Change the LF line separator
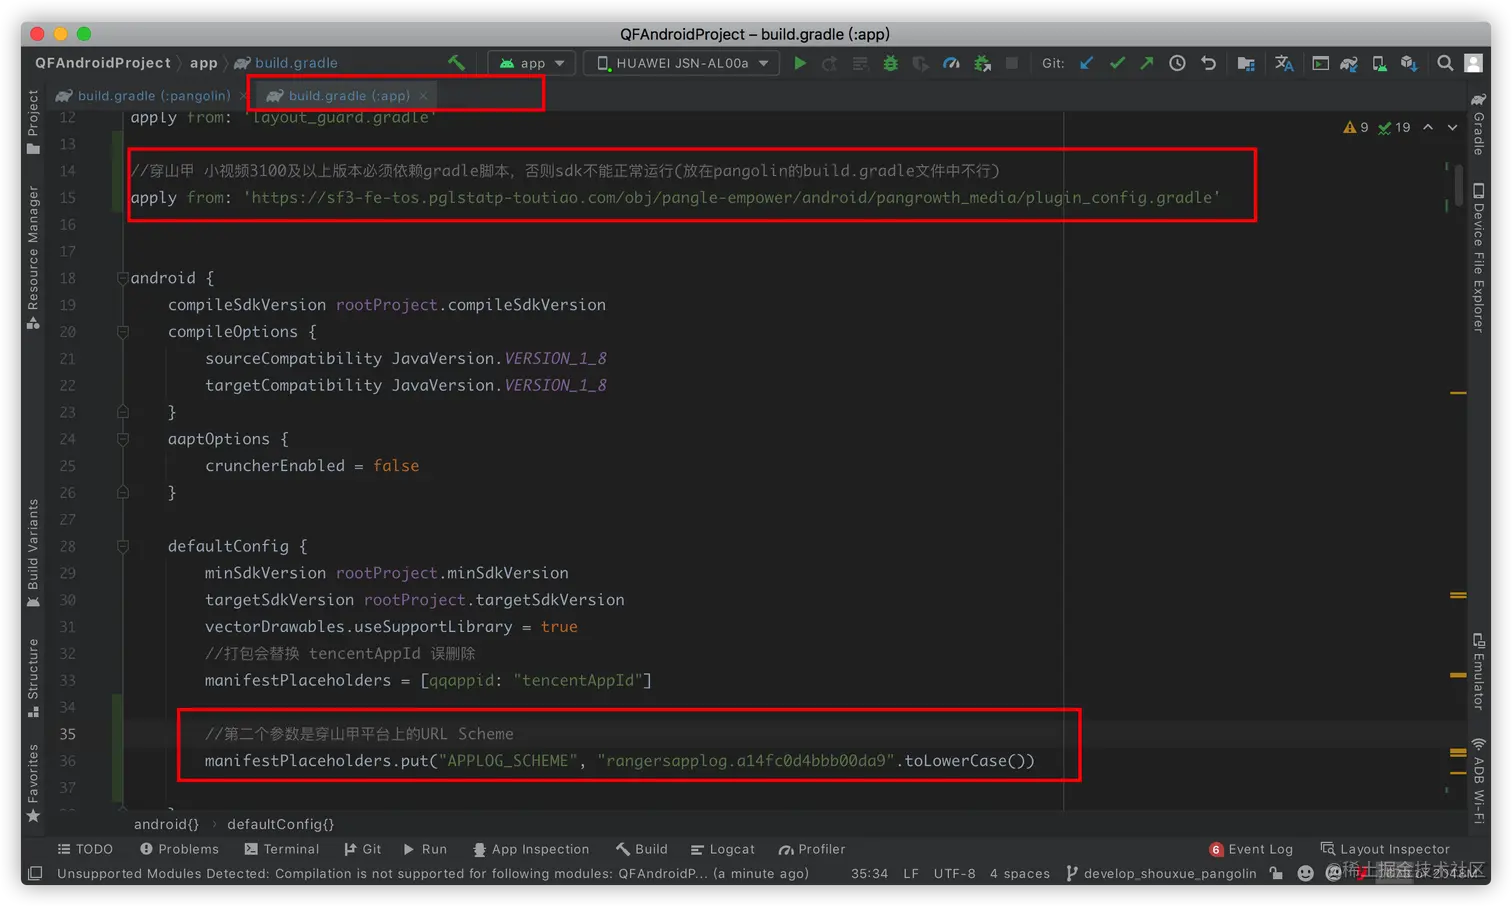Screen dimensions: 1512x906 [911, 873]
